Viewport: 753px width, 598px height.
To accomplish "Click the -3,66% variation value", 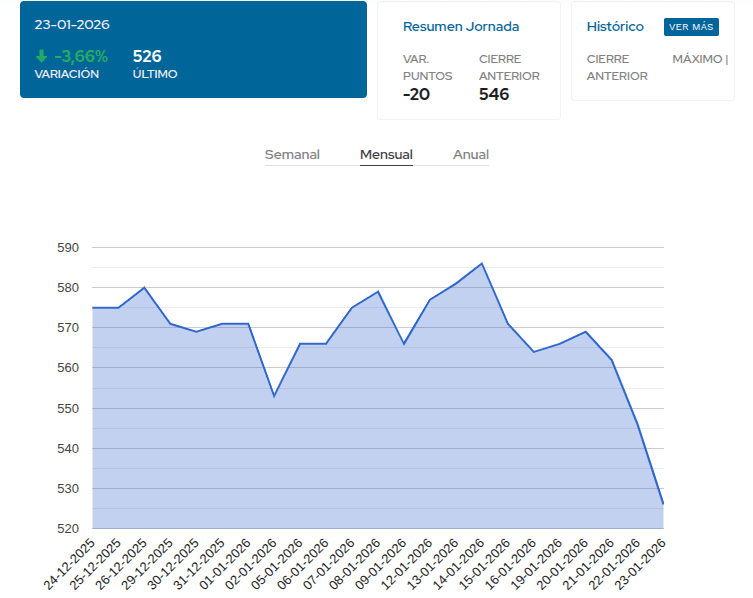I will coord(80,56).
